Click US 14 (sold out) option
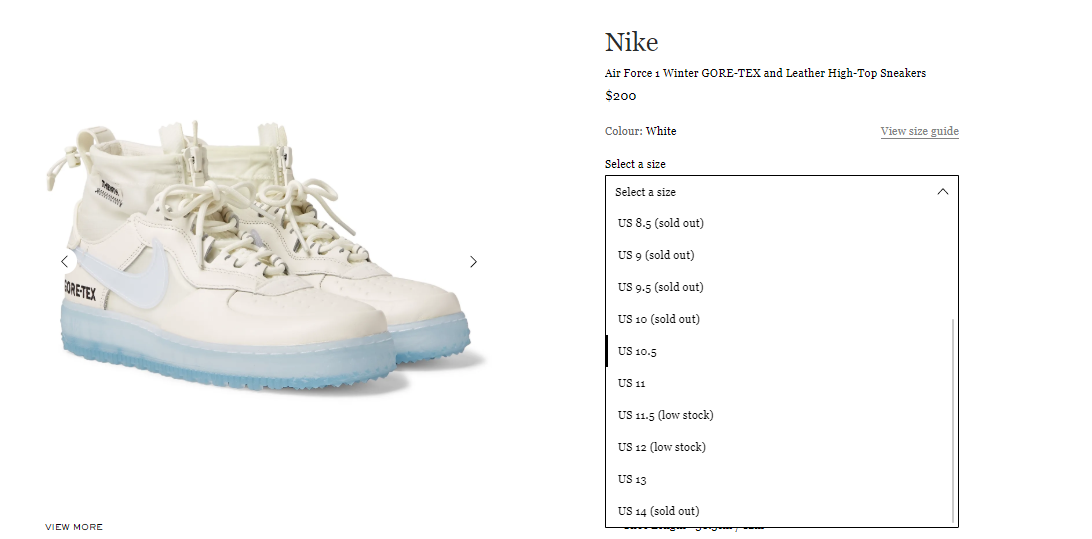 click(781, 511)
